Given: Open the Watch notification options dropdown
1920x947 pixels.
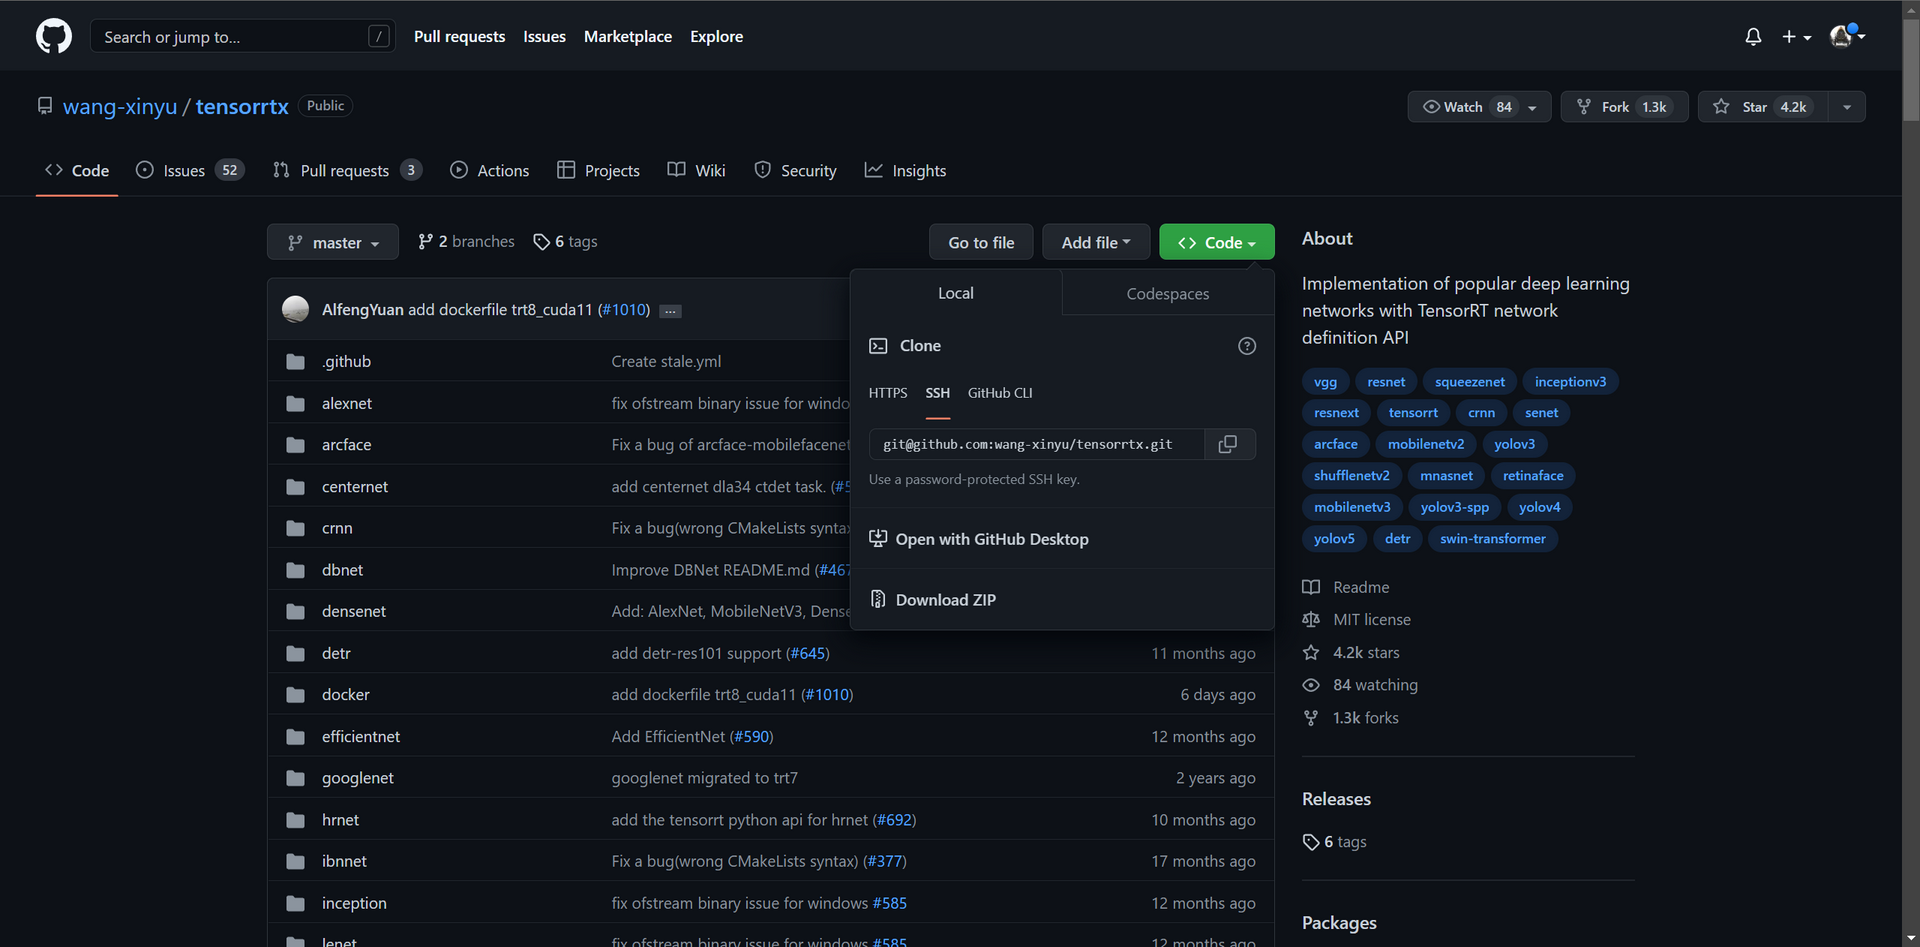Looking at the screenshot, I should pos(1480,107).
